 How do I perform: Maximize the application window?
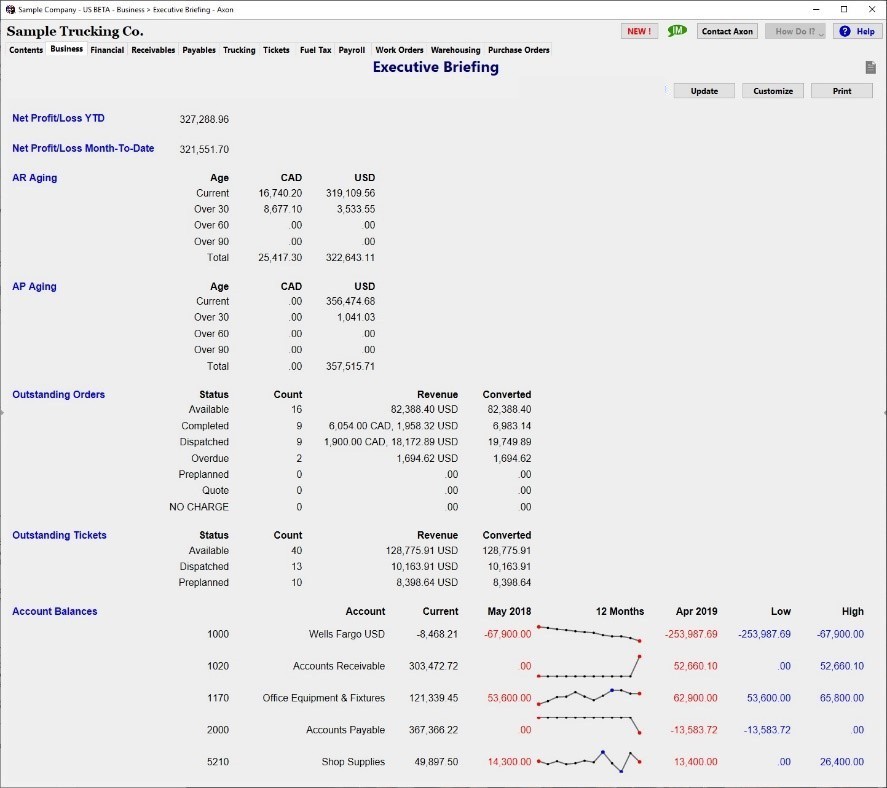843,9
